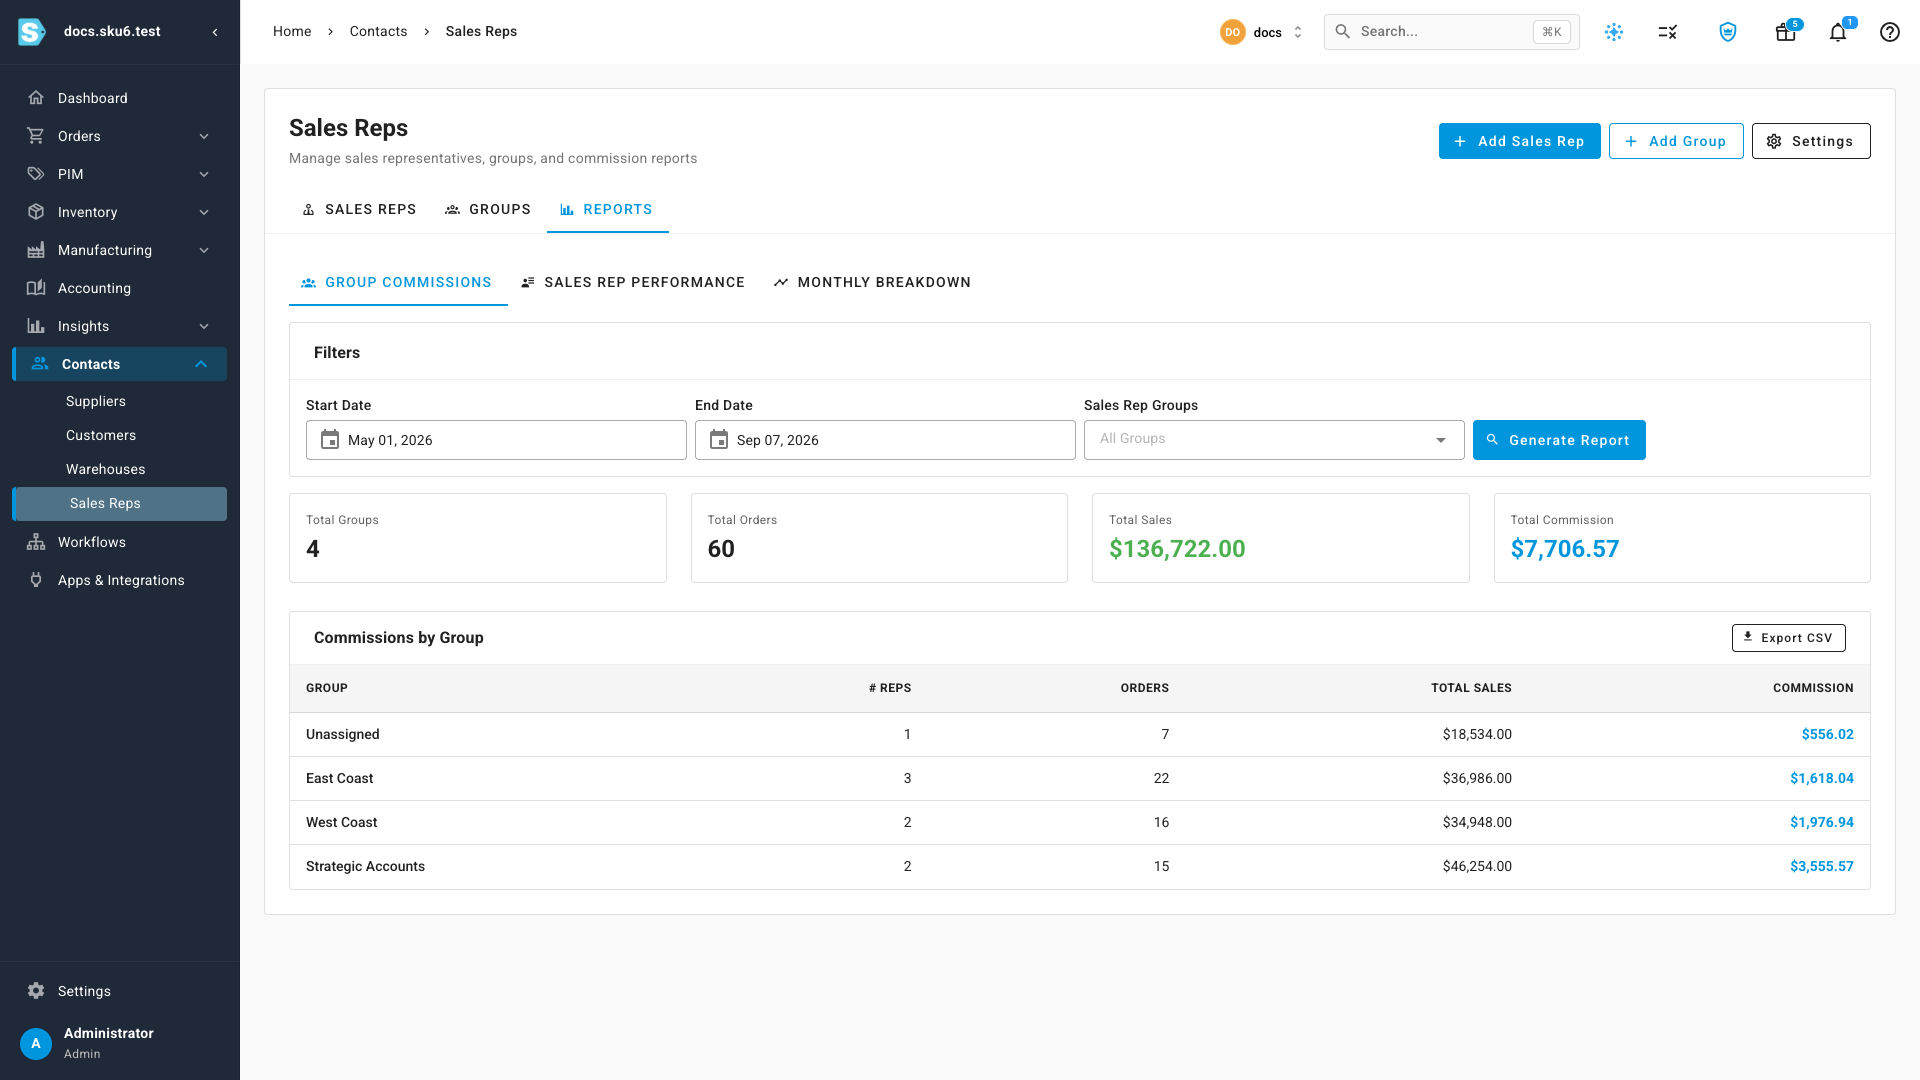This screenshot has height=1080, width=1920.
Task: Open the Sales Rep Groups dropdown
Action: (x=1274, y=440)
